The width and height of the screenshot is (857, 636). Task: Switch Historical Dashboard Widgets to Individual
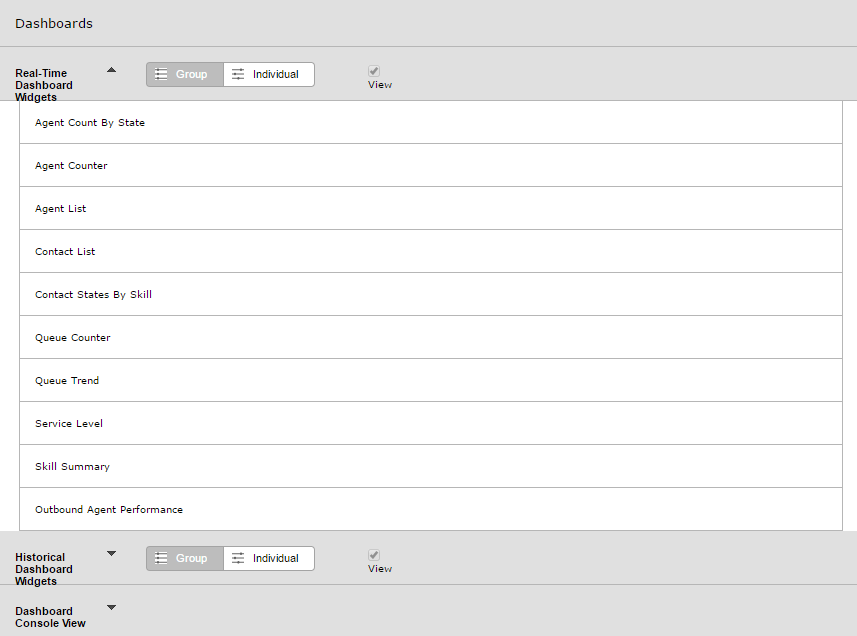coord(269,558)
